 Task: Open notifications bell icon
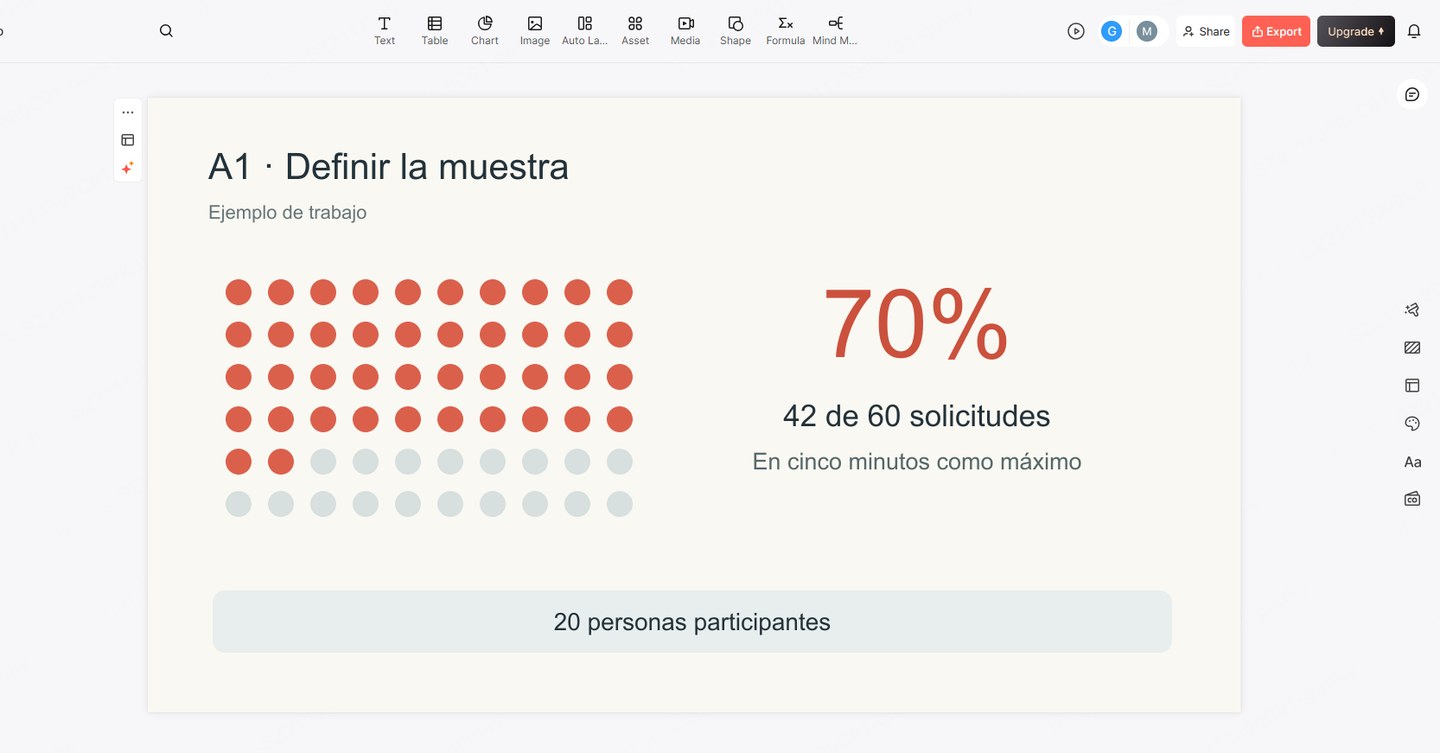click(1414, 31)
